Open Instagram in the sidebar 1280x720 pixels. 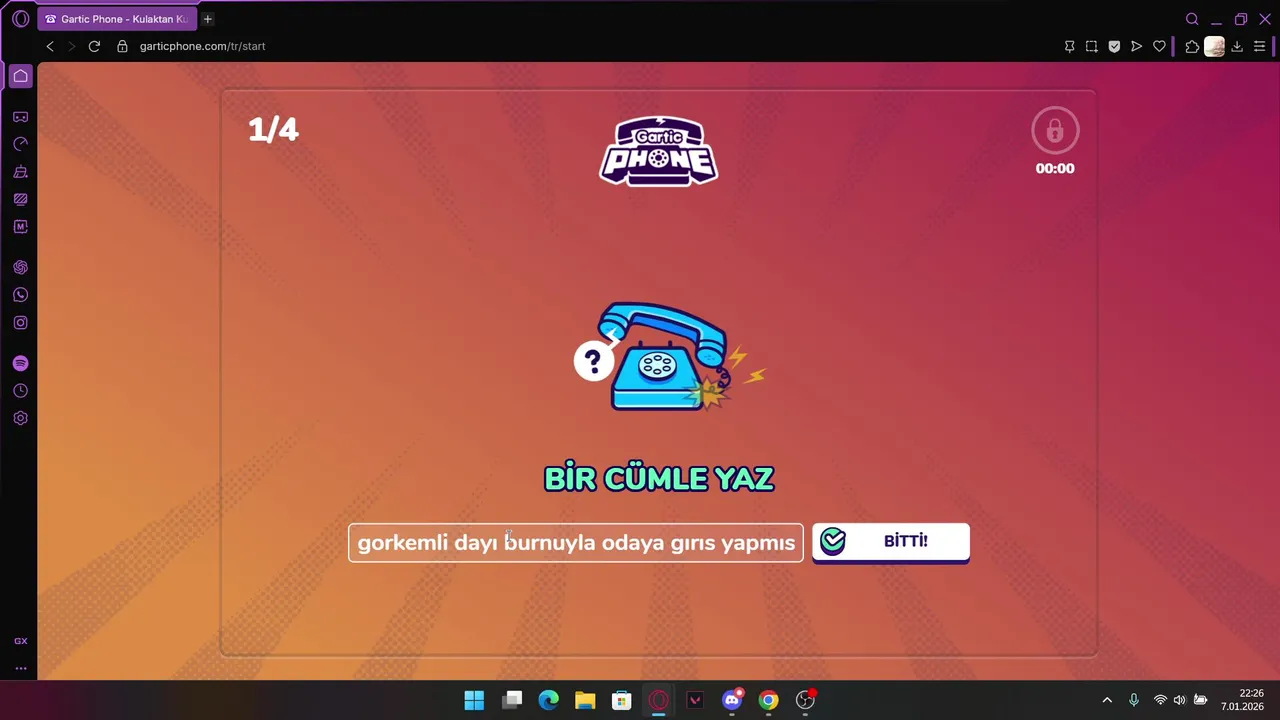(20, 322)
